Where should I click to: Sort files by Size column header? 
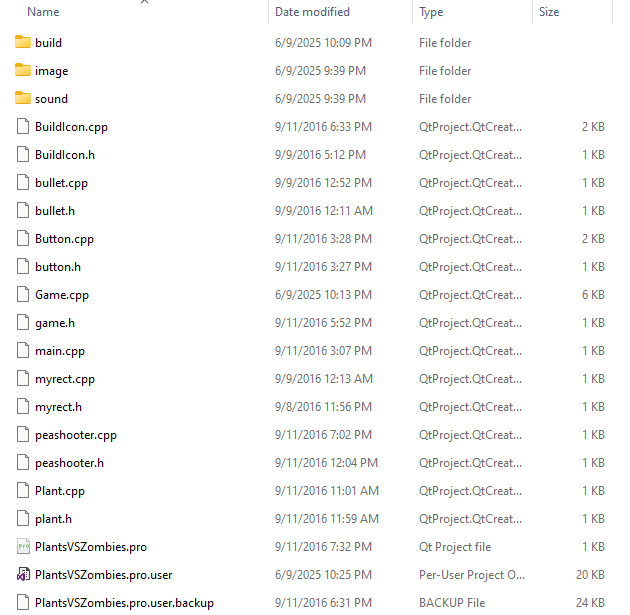(549, 12)
